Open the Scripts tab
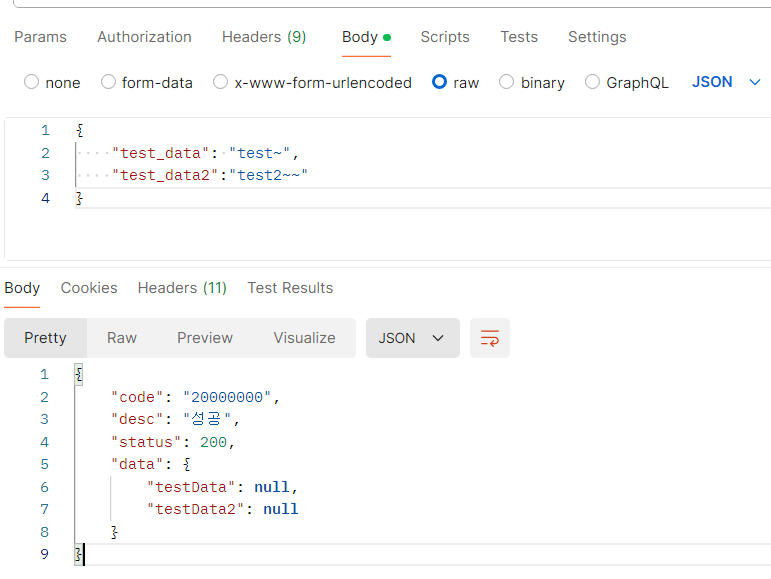Image resolution: width=771 pixels, height=579 pixels. [445, 37]
